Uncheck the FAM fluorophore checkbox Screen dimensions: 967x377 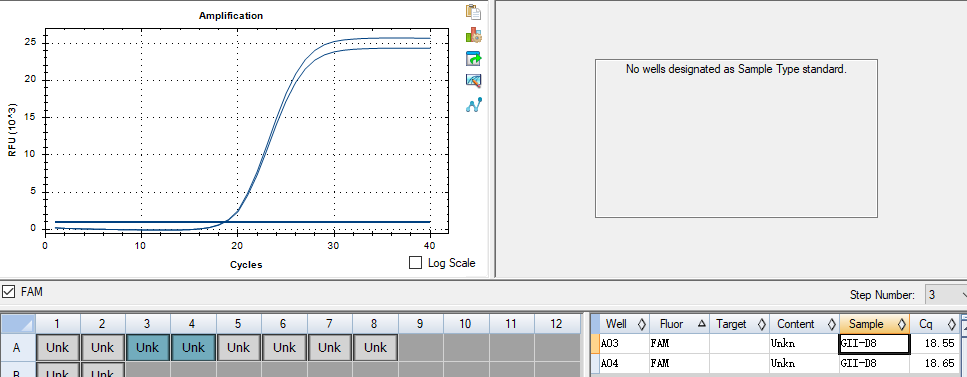point(9,291)
